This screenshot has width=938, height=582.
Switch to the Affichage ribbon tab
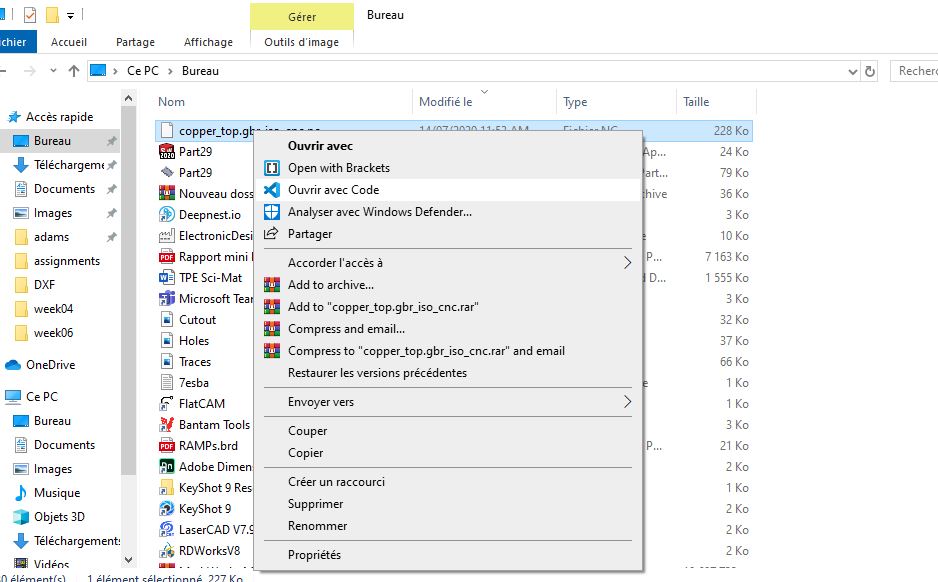(208, 42)
